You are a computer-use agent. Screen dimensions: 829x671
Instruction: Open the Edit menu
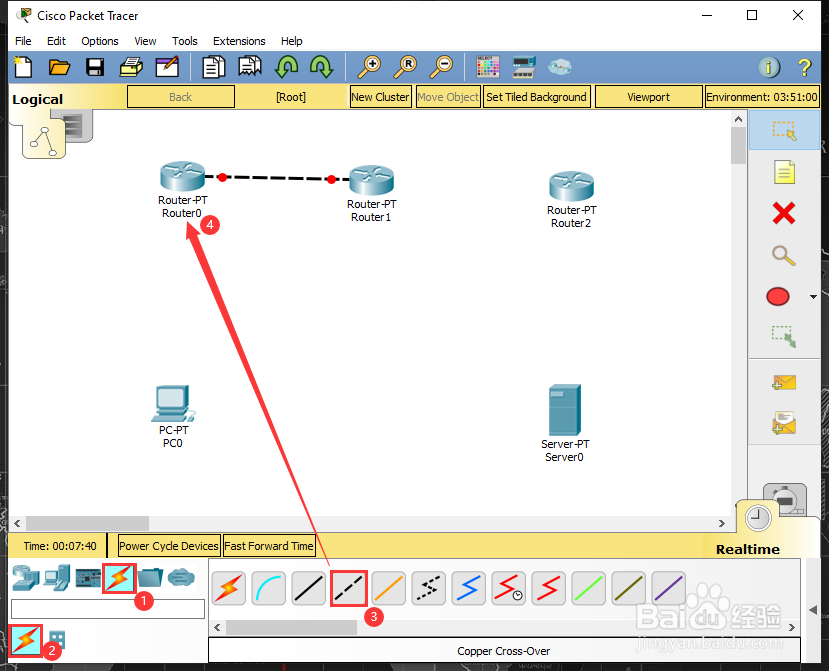coord(56,41)
